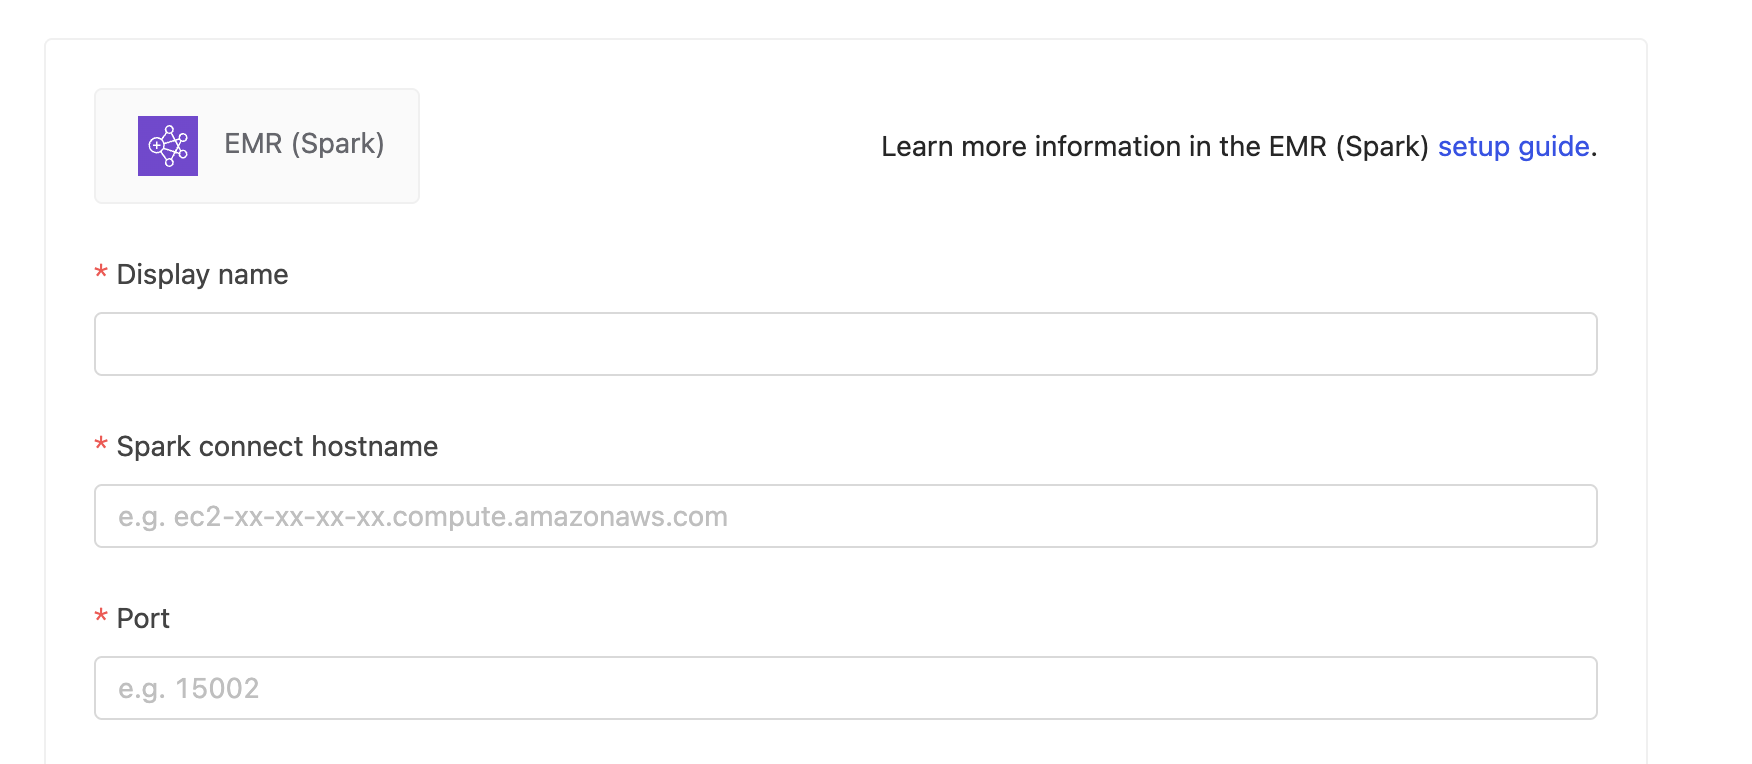Open the setup guide link
The image size is (1752, 764).
coord(1513,147)
